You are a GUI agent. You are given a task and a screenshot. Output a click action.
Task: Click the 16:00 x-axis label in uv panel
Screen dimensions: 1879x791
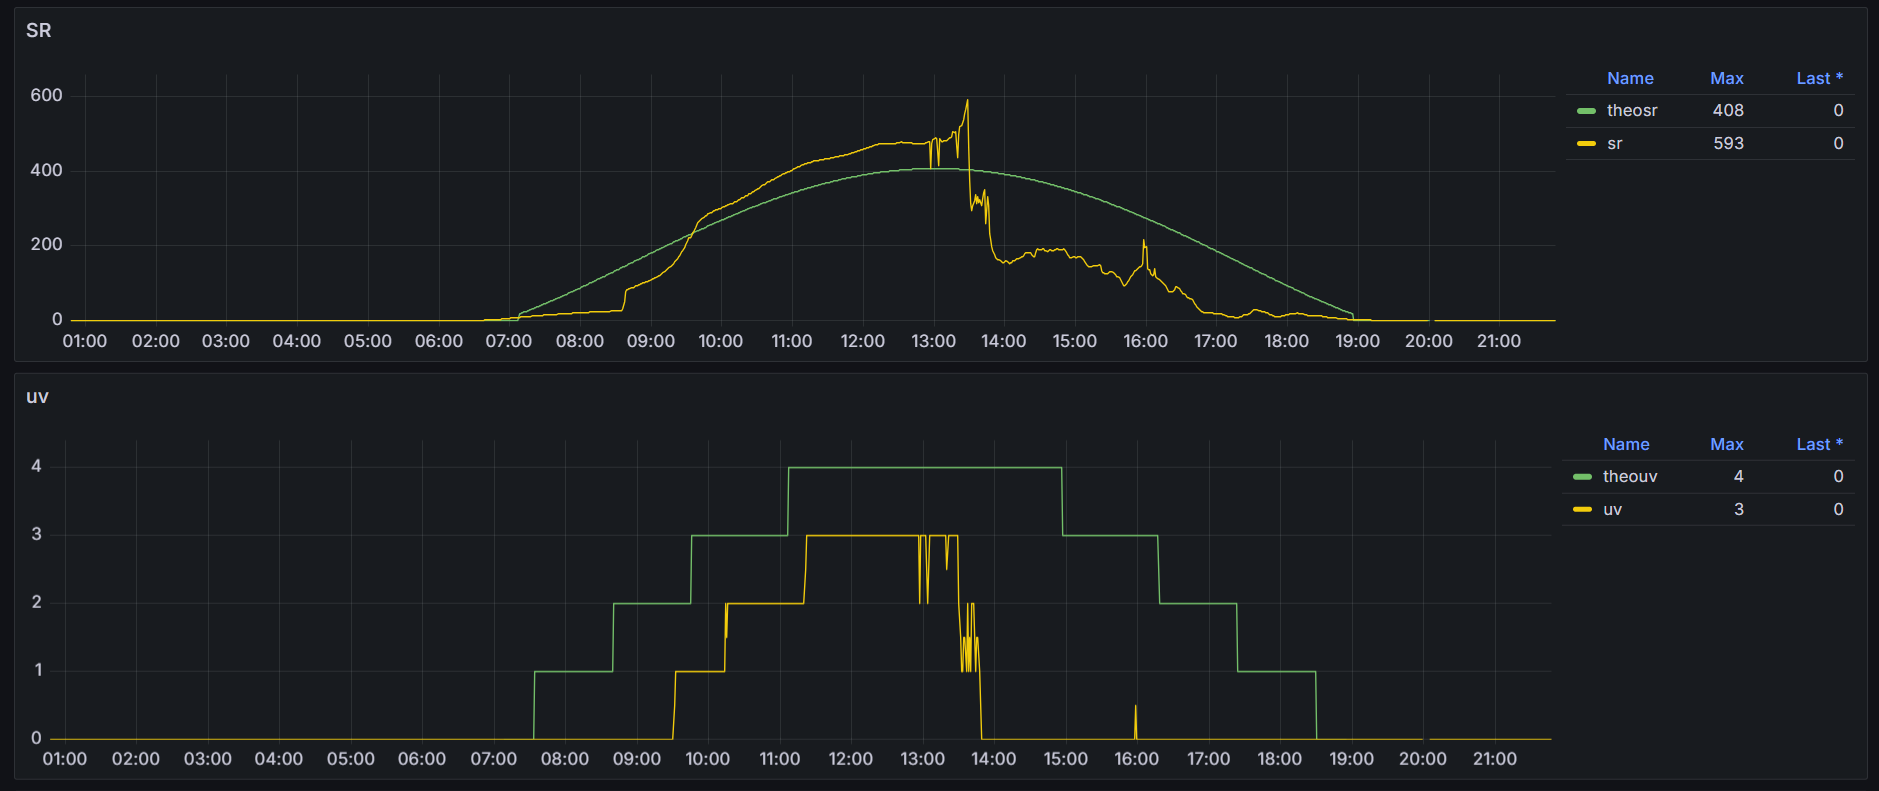1136,759
